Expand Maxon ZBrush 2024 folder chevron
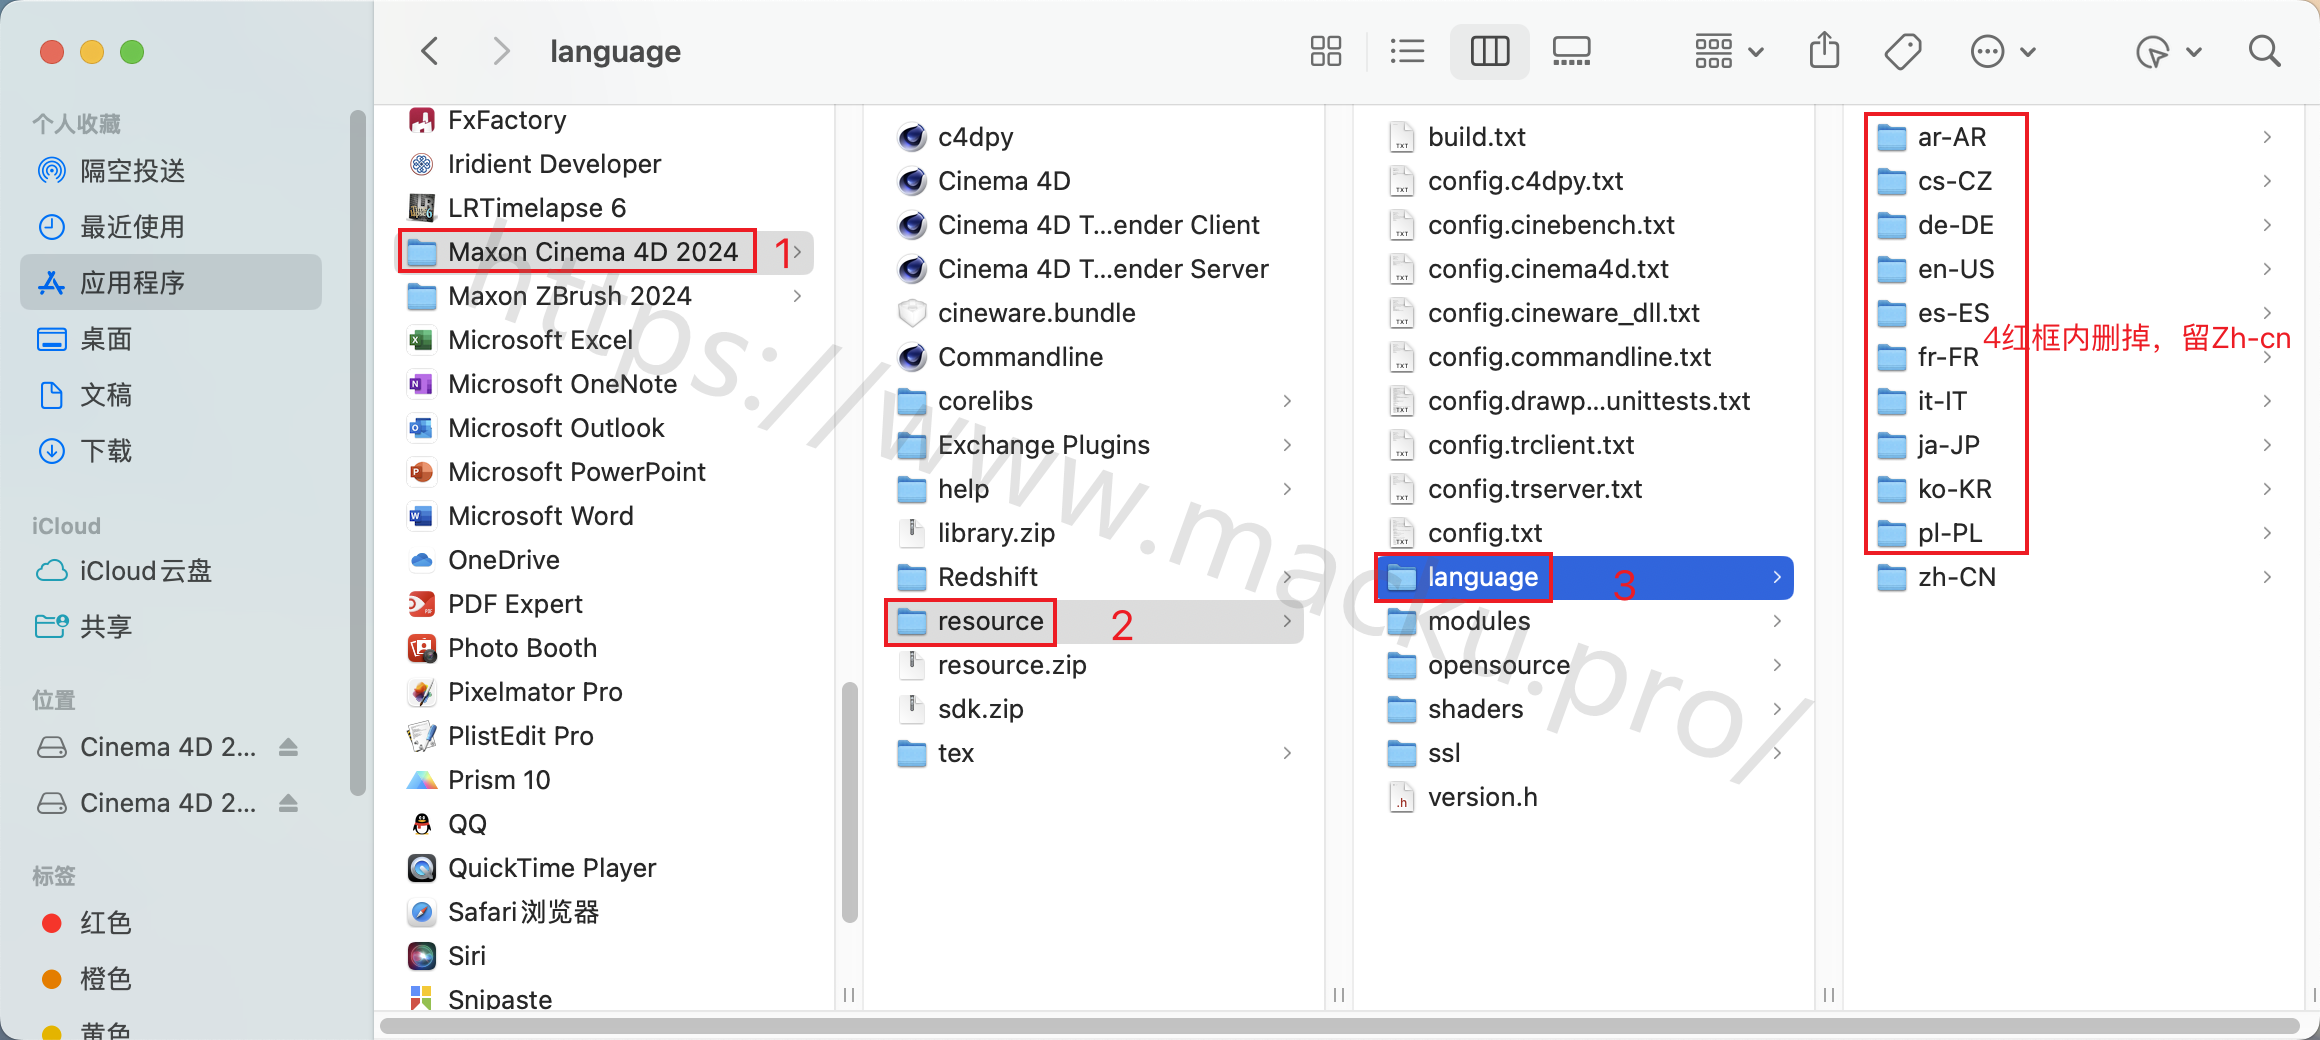The height and width of the screenshot is (1040, 2320). point(797,296)
